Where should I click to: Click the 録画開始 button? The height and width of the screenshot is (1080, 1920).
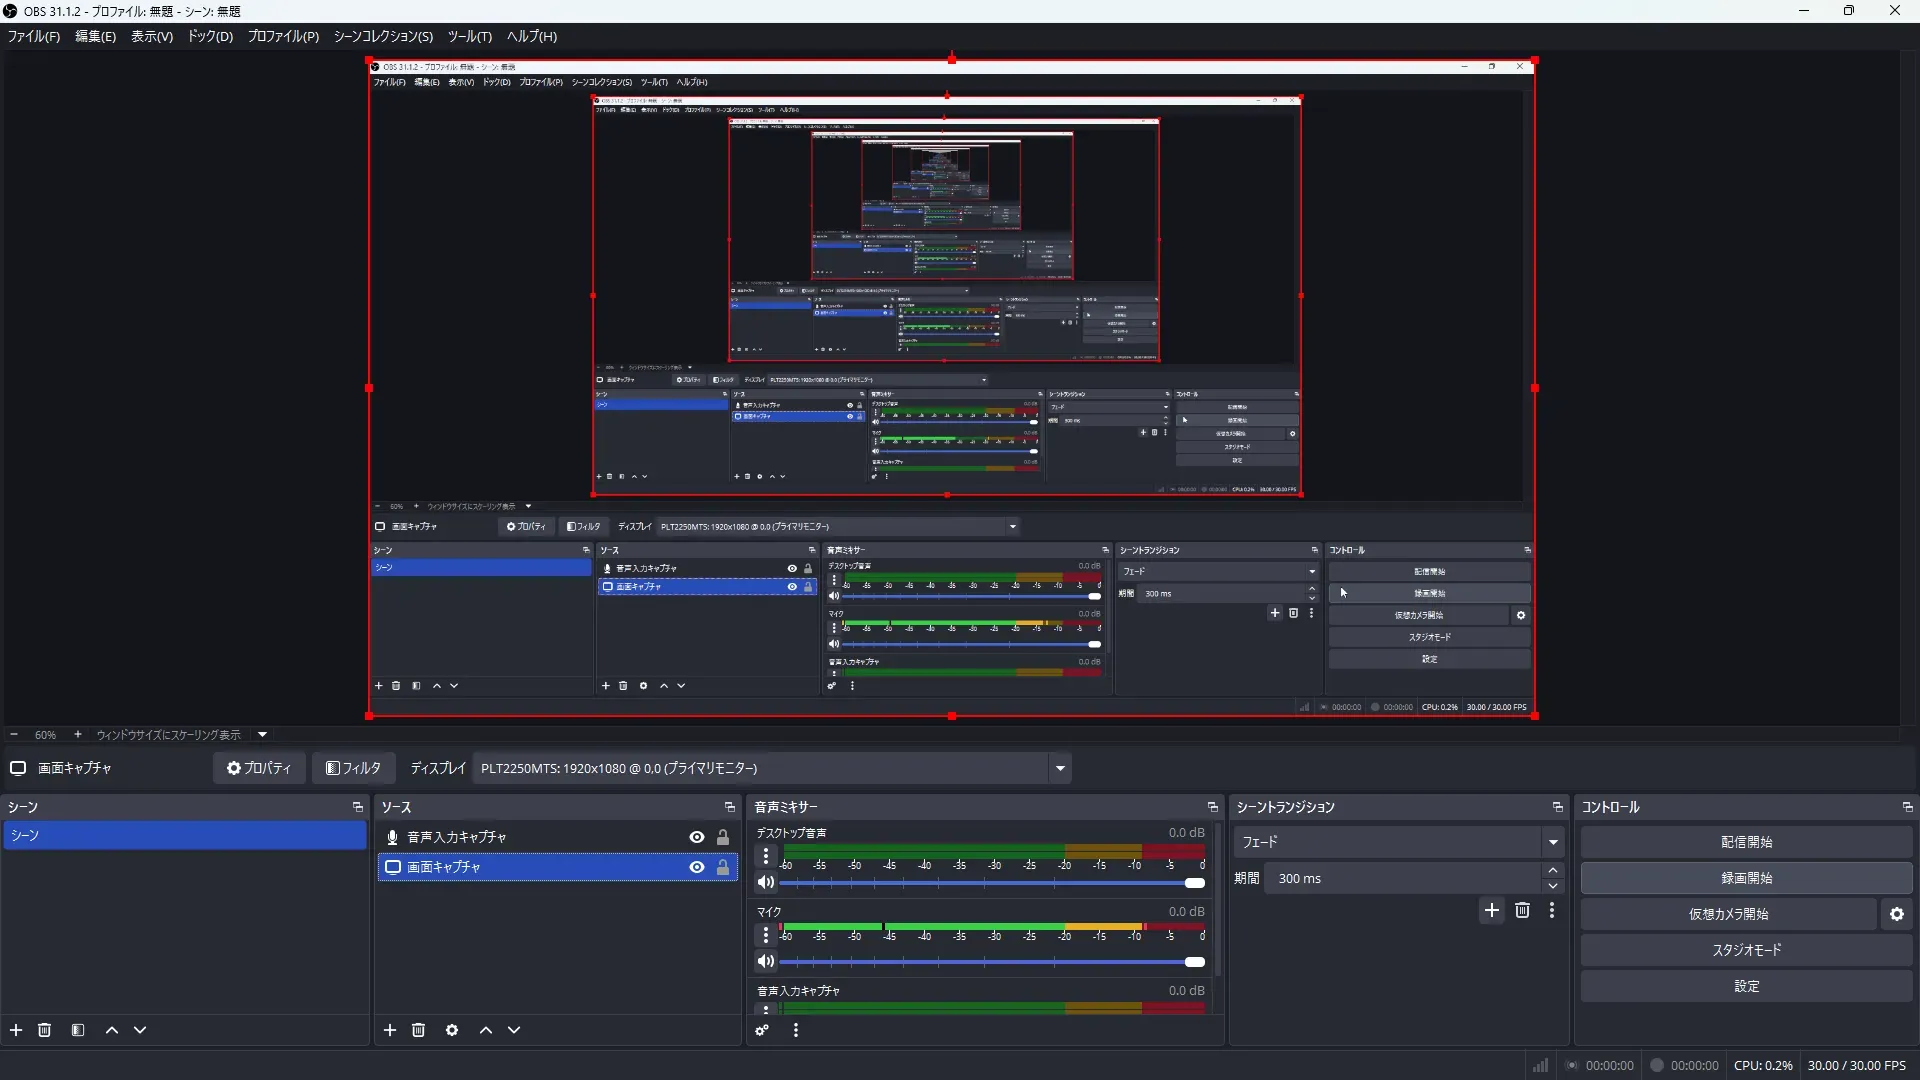pos(1746,878)
